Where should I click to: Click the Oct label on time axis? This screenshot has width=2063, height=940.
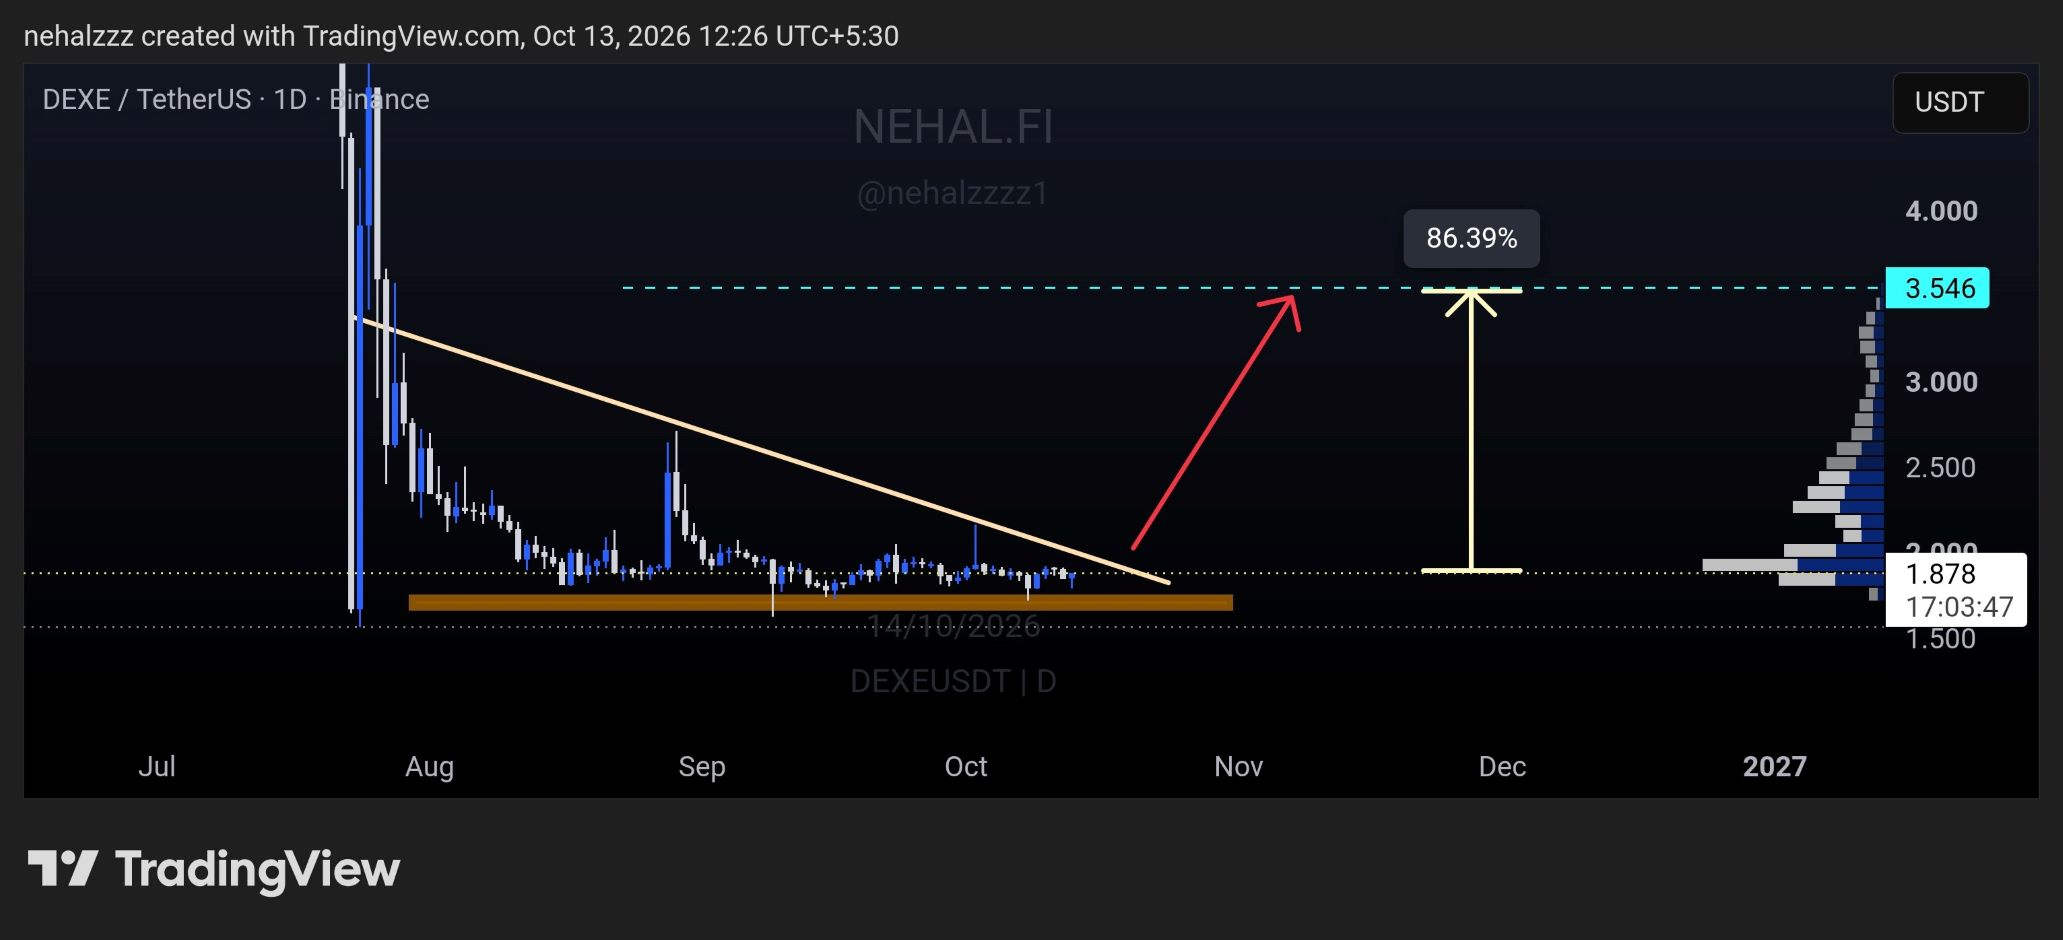[966, 766]
